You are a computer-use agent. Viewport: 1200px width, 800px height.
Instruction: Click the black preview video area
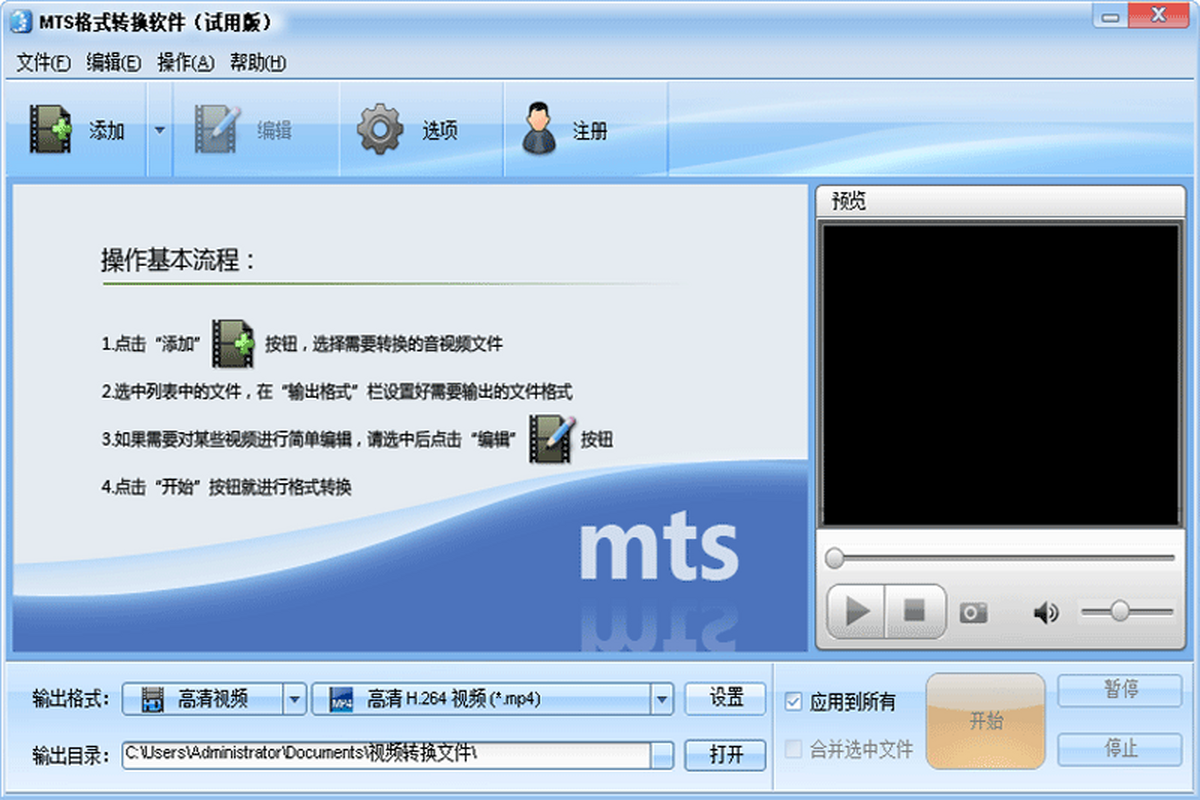pos(1000,375)
